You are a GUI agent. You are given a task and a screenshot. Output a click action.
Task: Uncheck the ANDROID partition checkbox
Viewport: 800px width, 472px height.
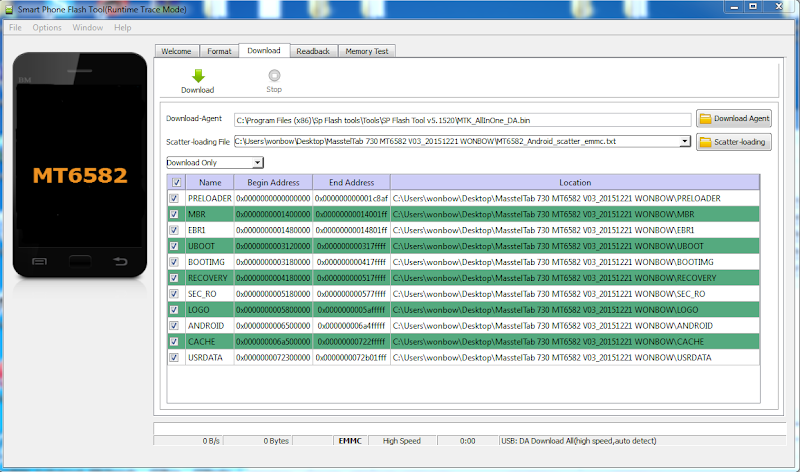[x=174, y=326]
